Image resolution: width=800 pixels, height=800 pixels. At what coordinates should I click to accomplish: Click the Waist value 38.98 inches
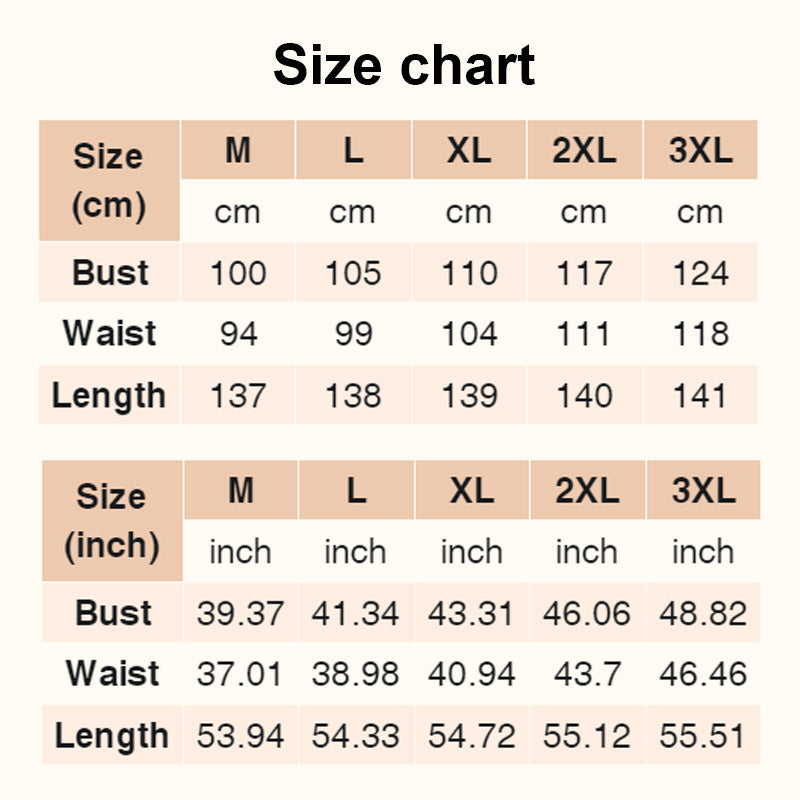[356, 673]
